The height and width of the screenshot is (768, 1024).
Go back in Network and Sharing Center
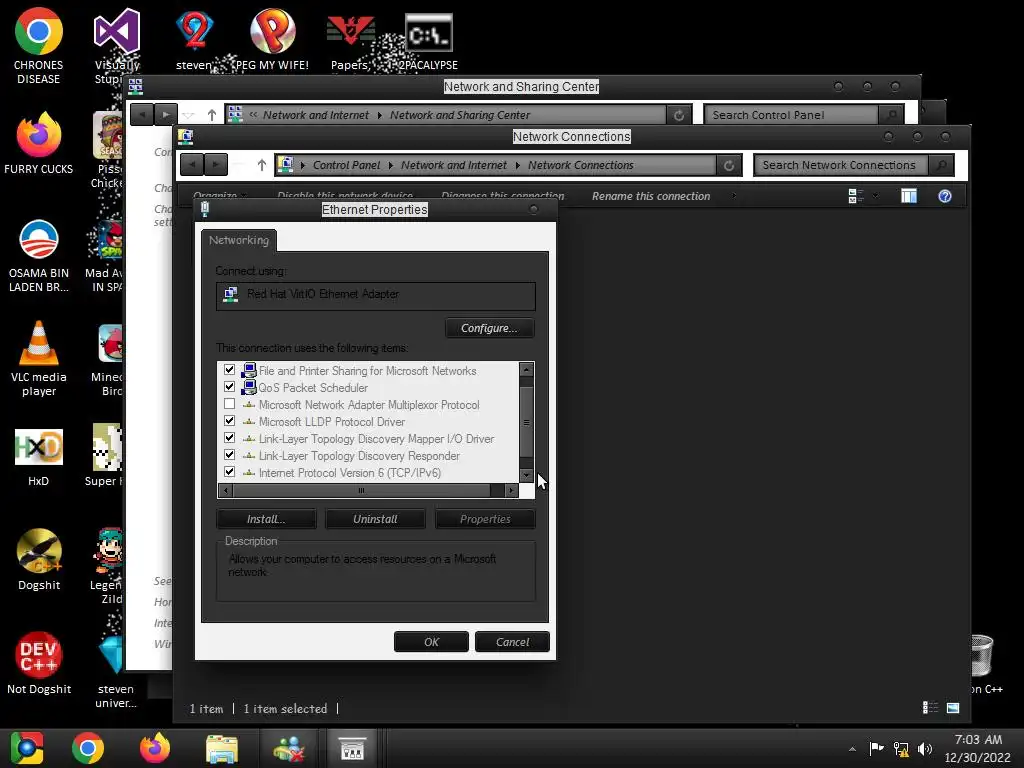pos(142,114)
